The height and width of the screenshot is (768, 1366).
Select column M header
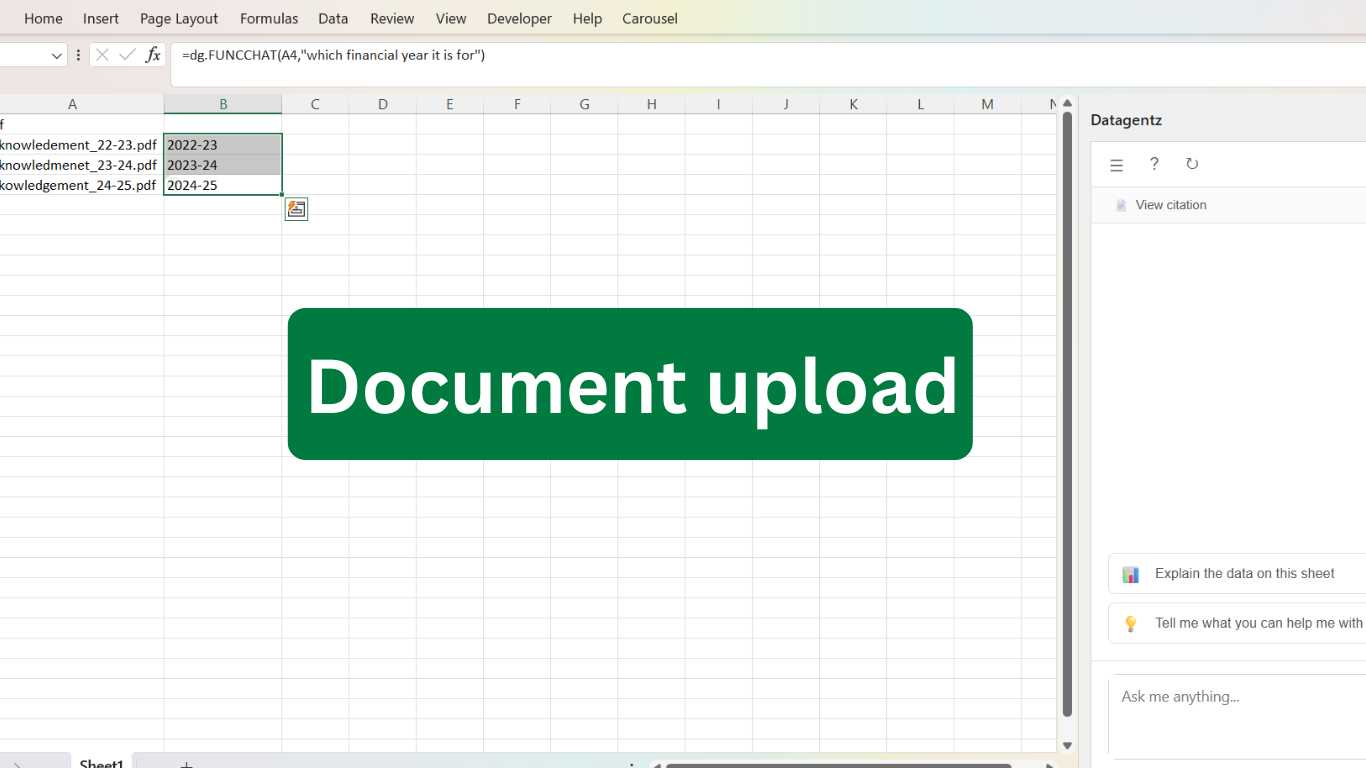987,104
